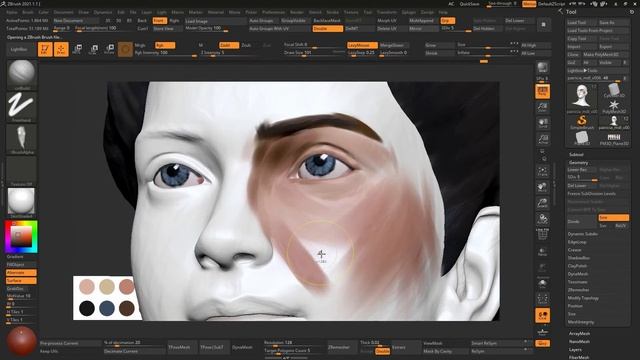Click the Transp transparency icon
640x360 pixels.
click(542, 251)
